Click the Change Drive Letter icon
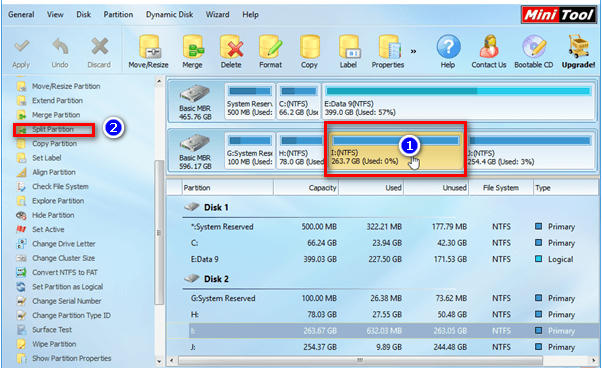This screenshot has height=368, width=602. click(x=21, y=244)
